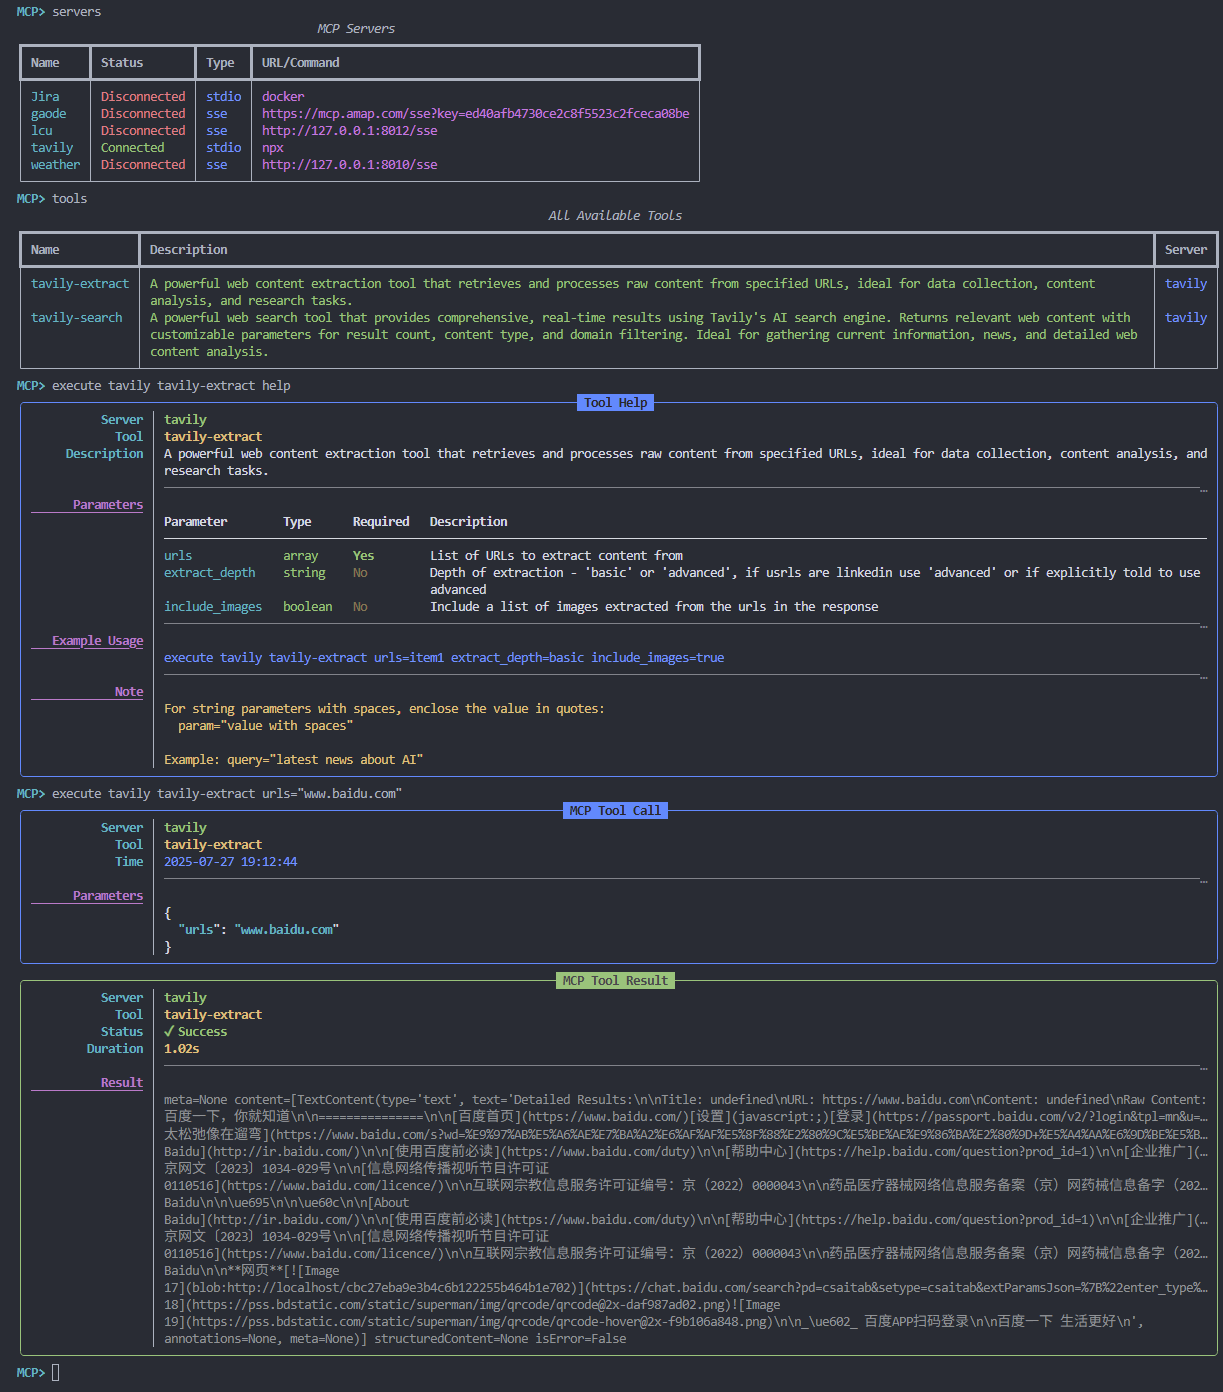Click the "www.baidu.com" JSON value
1223x1392 pixels.
(x=287, y=930)
